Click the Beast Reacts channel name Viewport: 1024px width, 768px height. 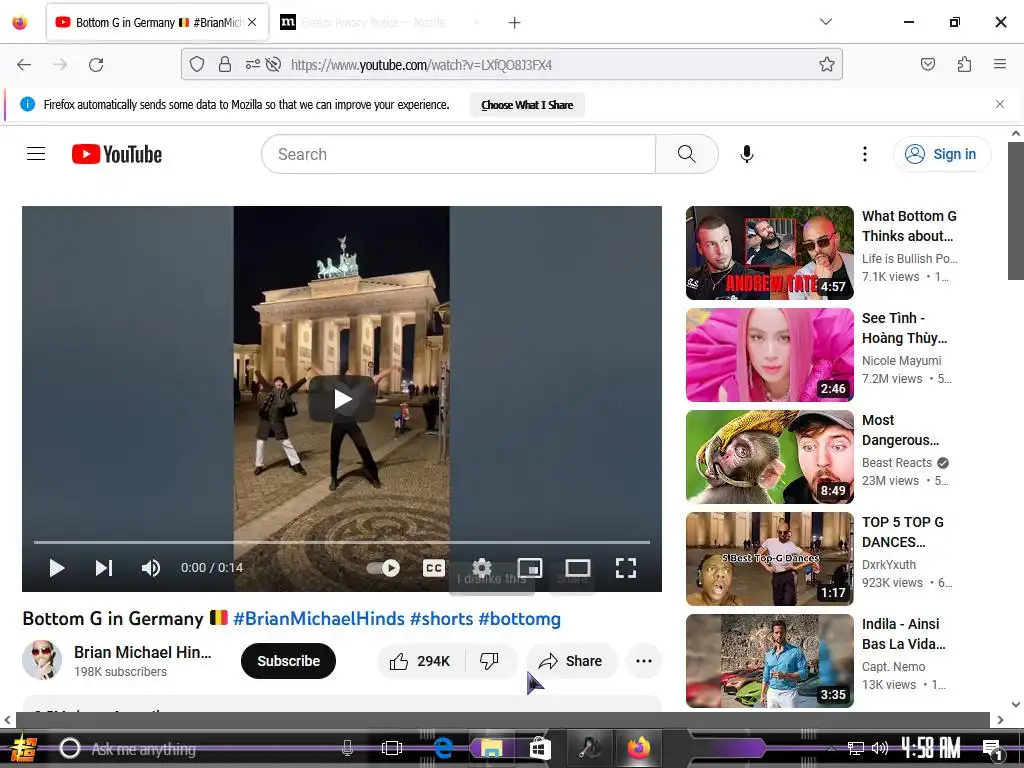tap(897, 462)
